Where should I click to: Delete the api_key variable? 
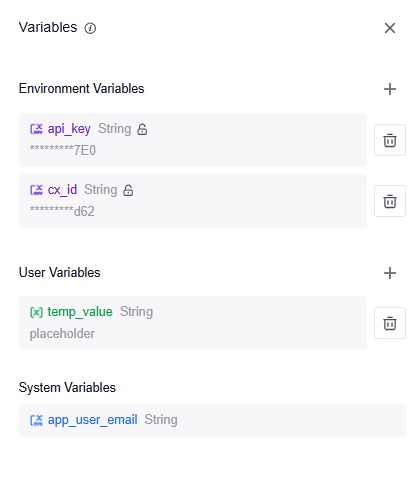(390, 140)
